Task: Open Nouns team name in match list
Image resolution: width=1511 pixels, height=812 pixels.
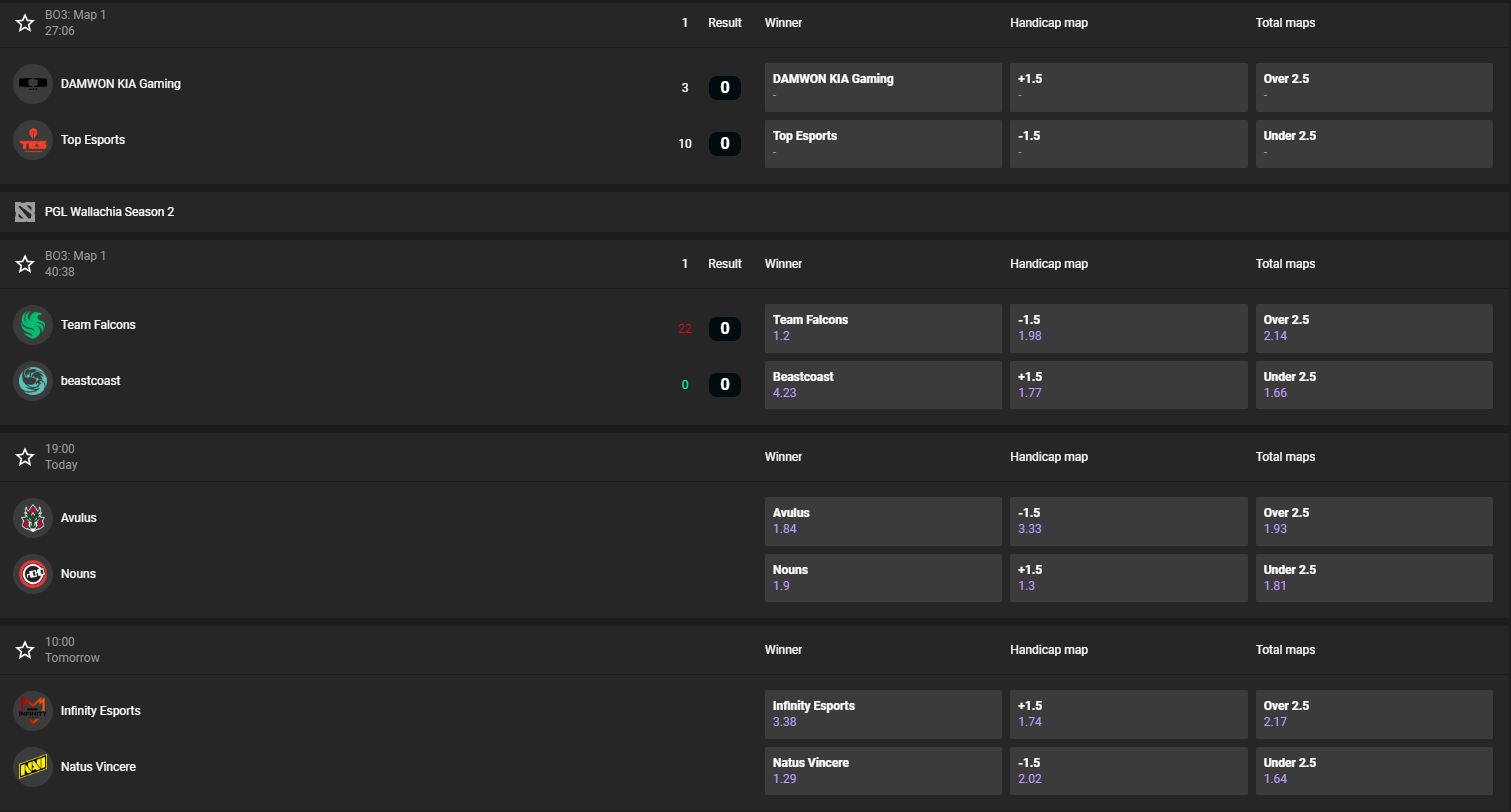Action: point(78,574)
